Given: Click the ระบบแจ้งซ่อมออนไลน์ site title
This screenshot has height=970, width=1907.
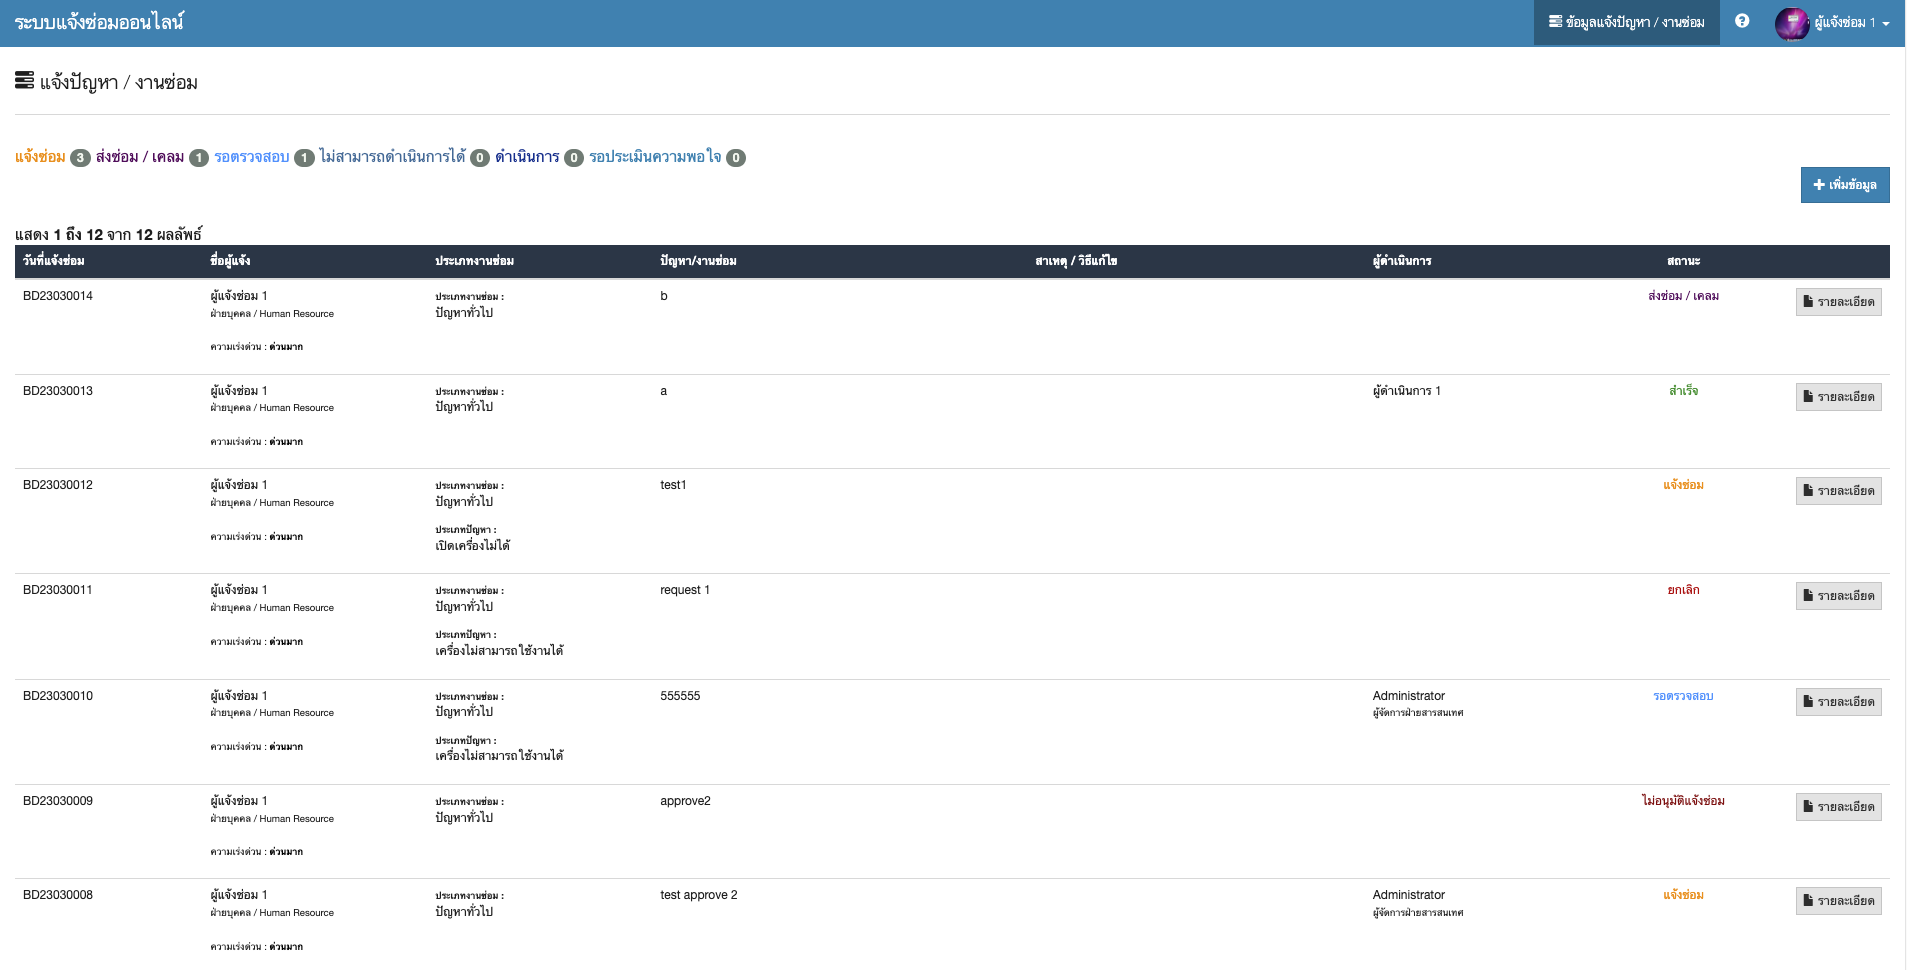Looking at the screenshot, I should point(99,22).
